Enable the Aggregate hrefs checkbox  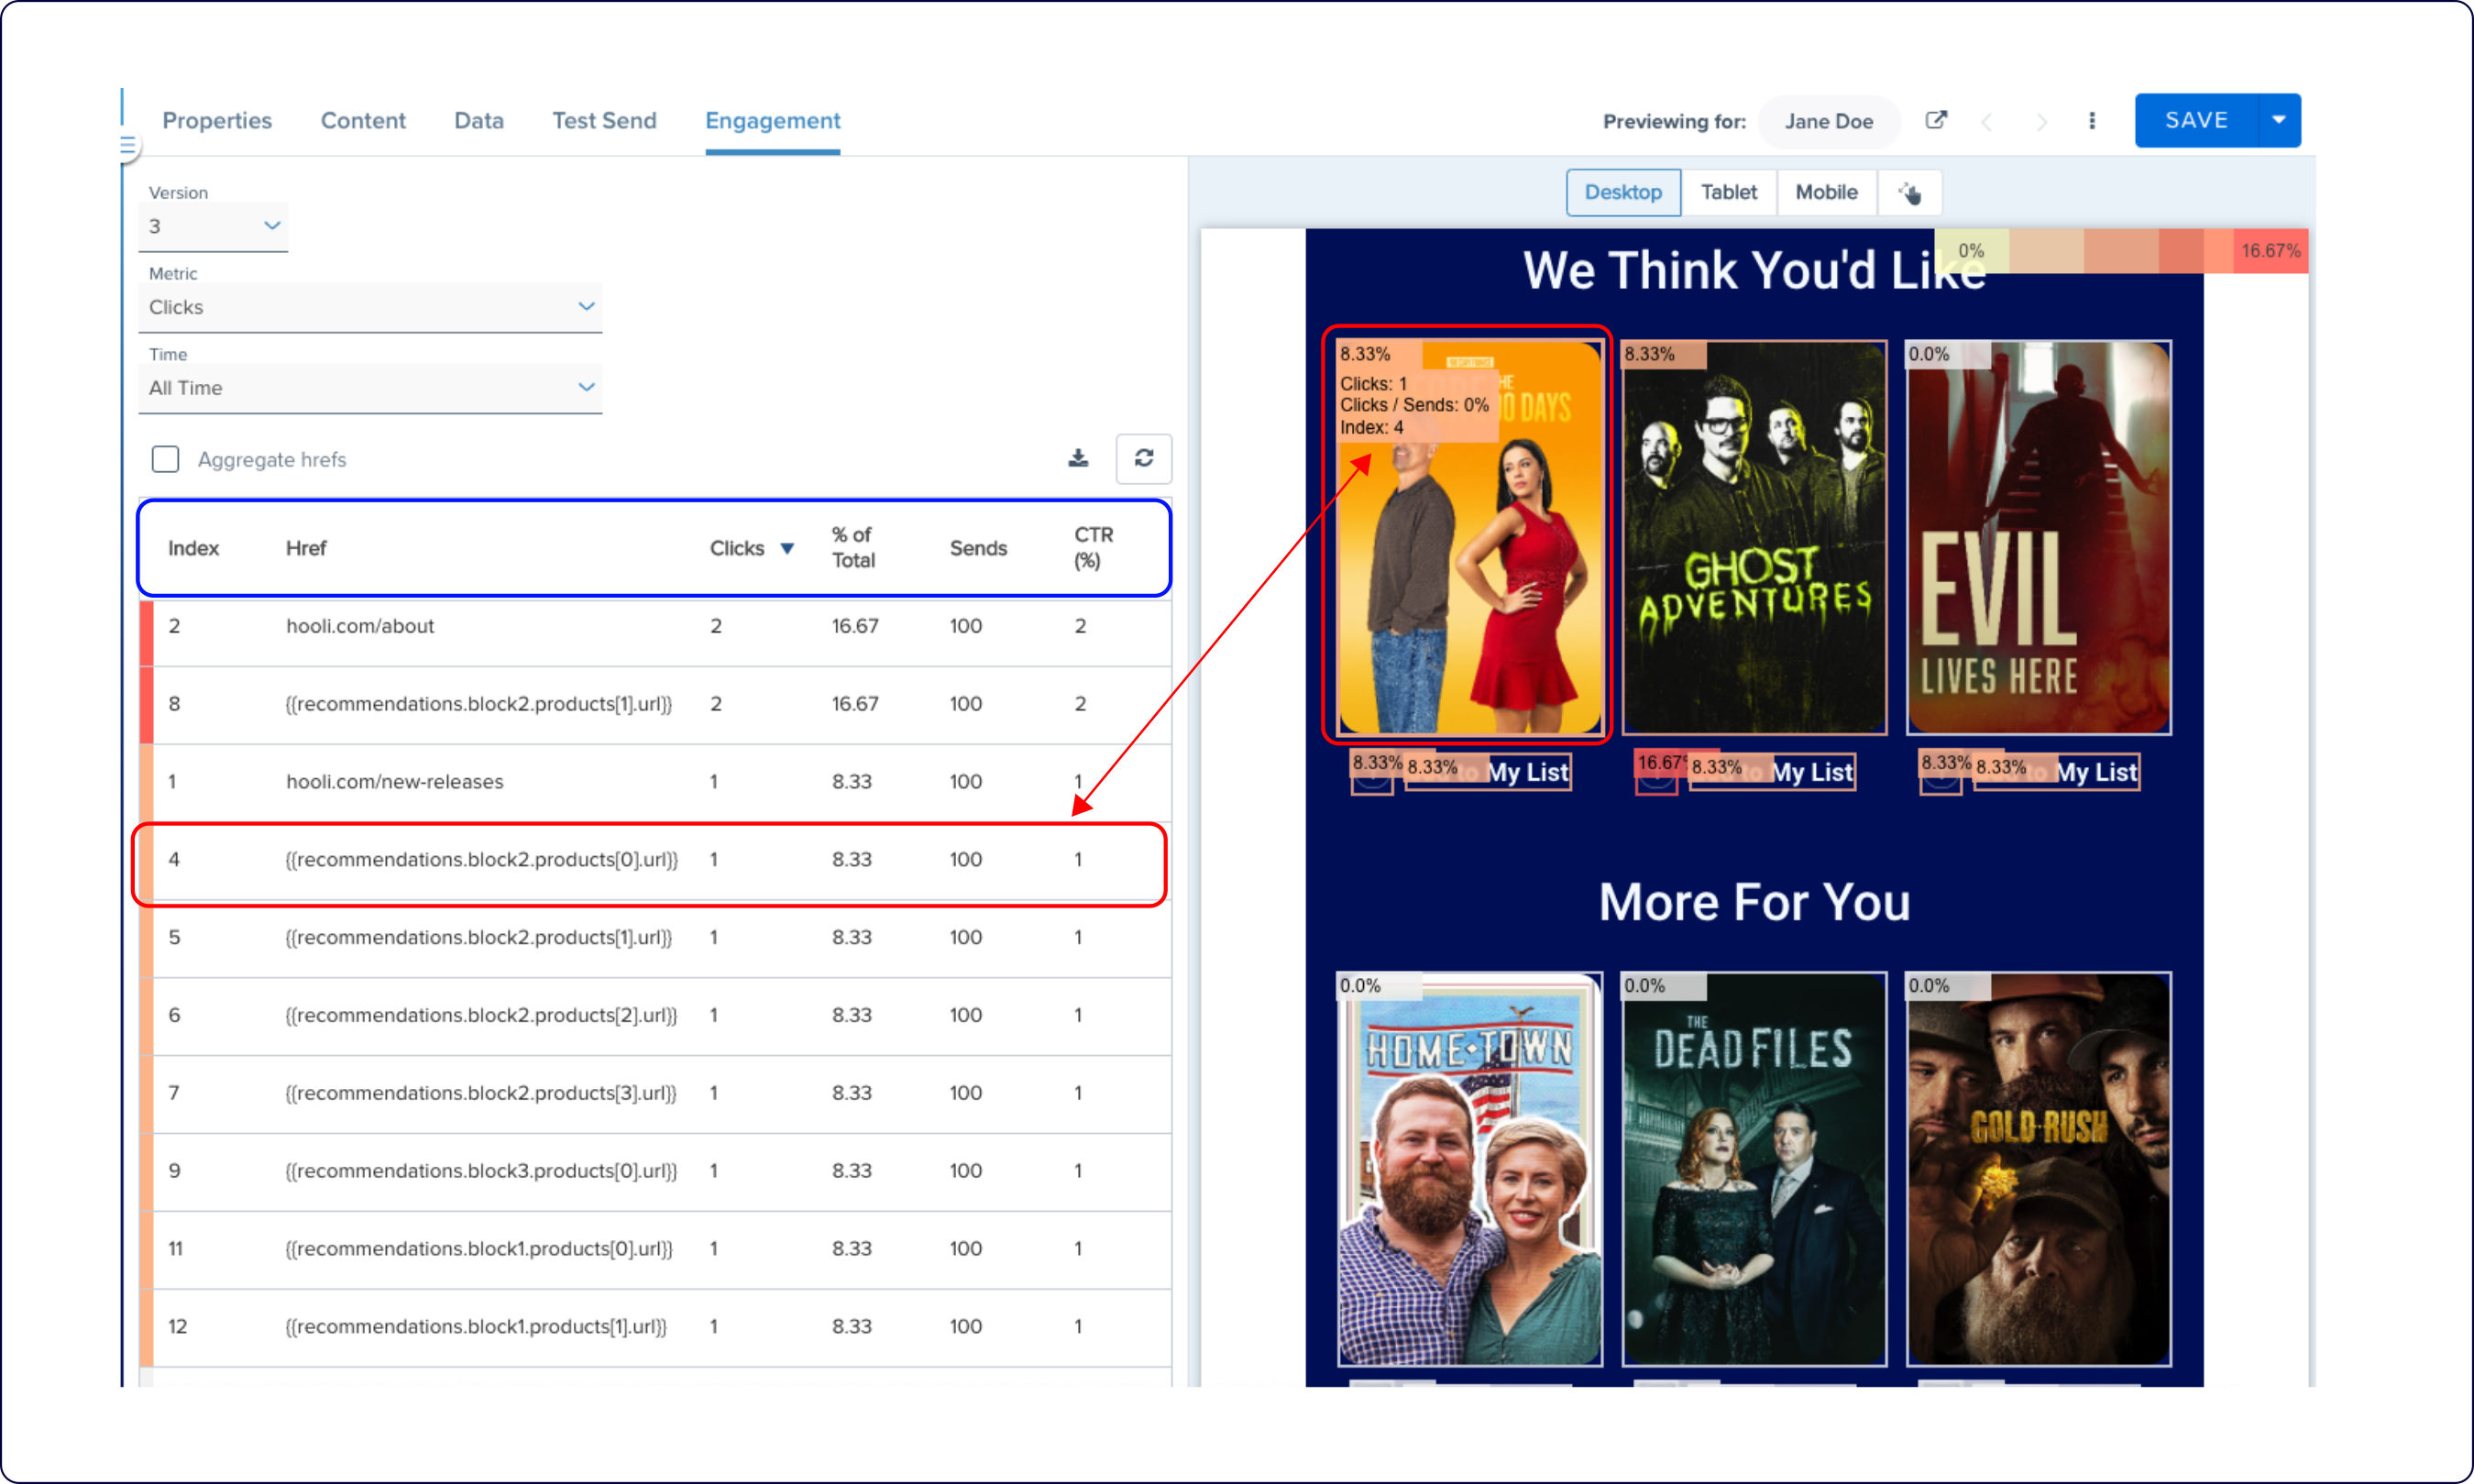point(165,459)
